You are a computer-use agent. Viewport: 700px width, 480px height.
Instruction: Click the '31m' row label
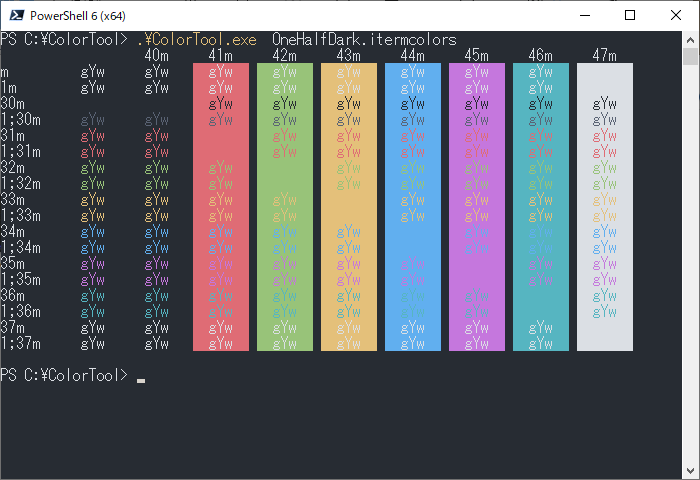(x=12, y=136)
